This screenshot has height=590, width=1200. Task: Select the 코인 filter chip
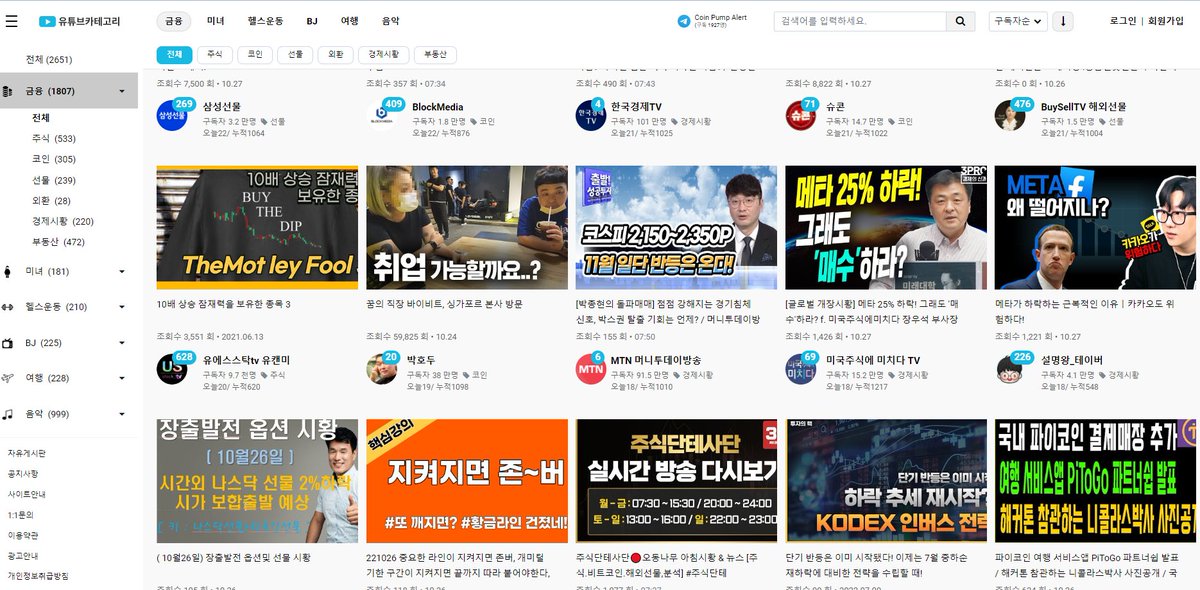pos(255,55)
